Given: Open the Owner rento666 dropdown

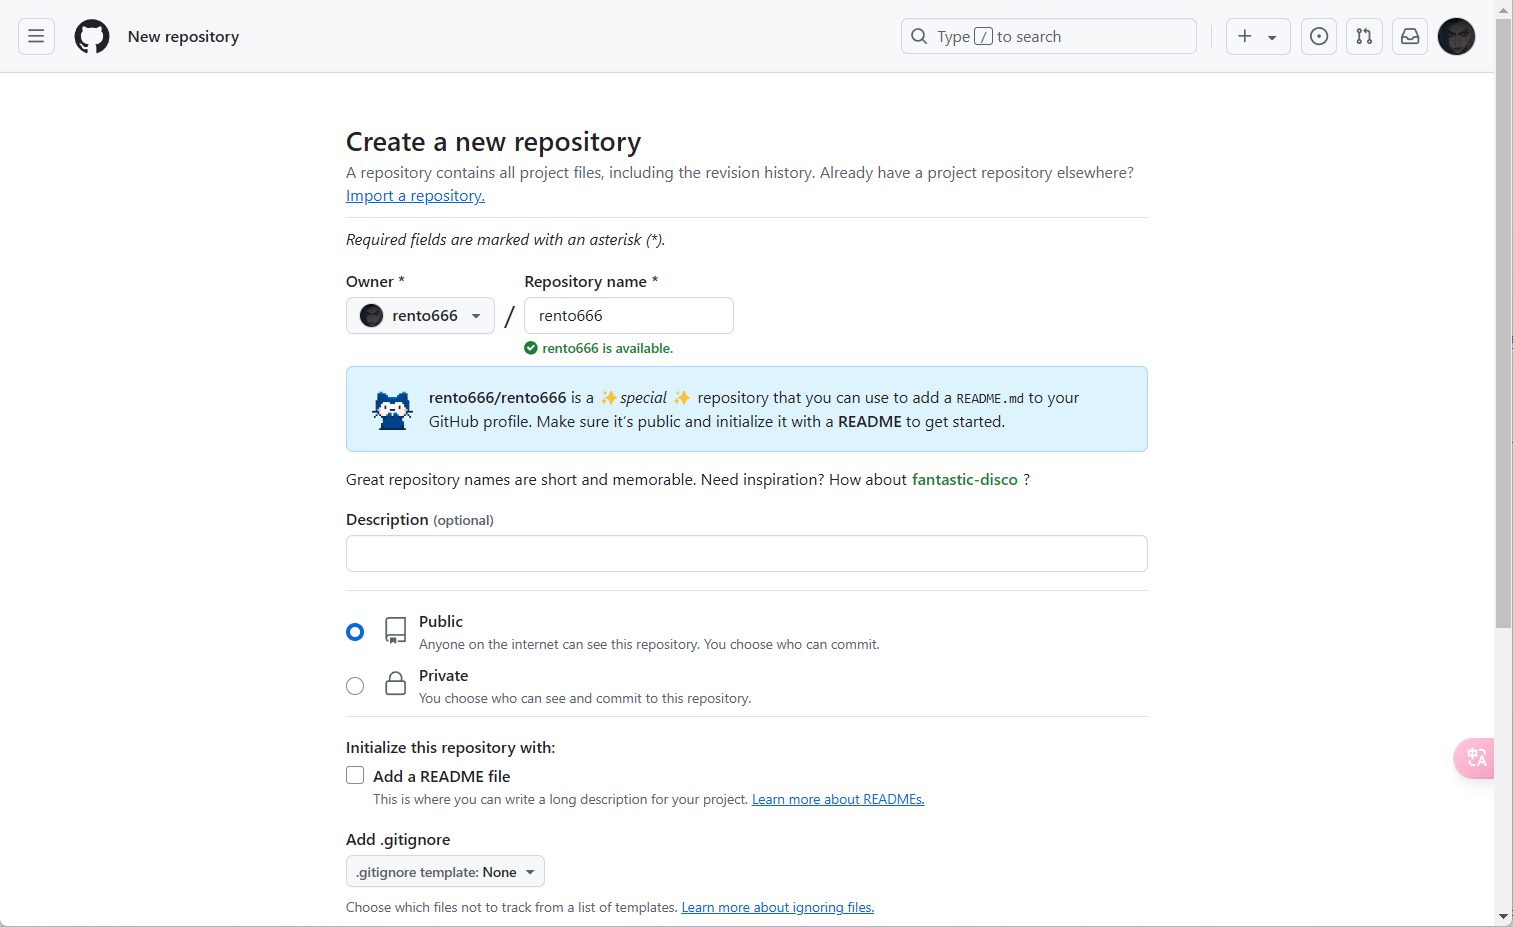Looking at the screenshot, I should [420, 316].
